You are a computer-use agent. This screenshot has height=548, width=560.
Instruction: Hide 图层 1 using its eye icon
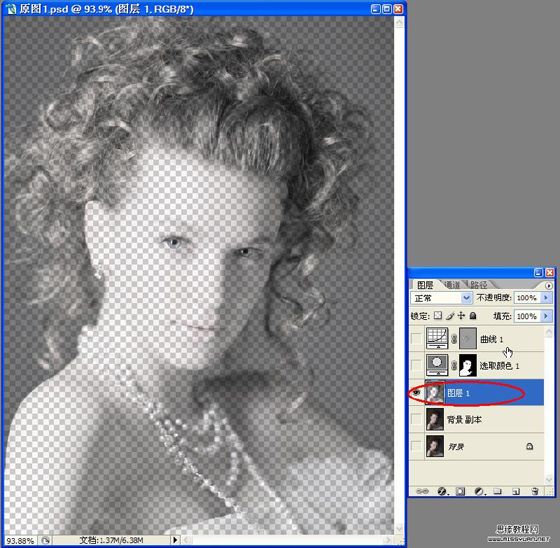pos(417,392)
